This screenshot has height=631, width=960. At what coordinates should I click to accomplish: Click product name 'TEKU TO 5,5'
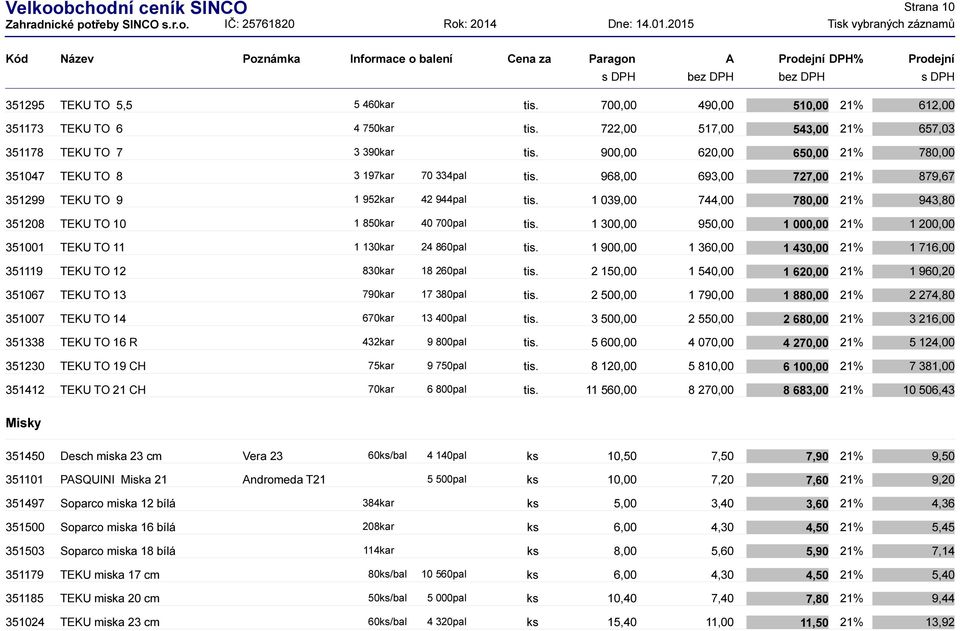96,105
